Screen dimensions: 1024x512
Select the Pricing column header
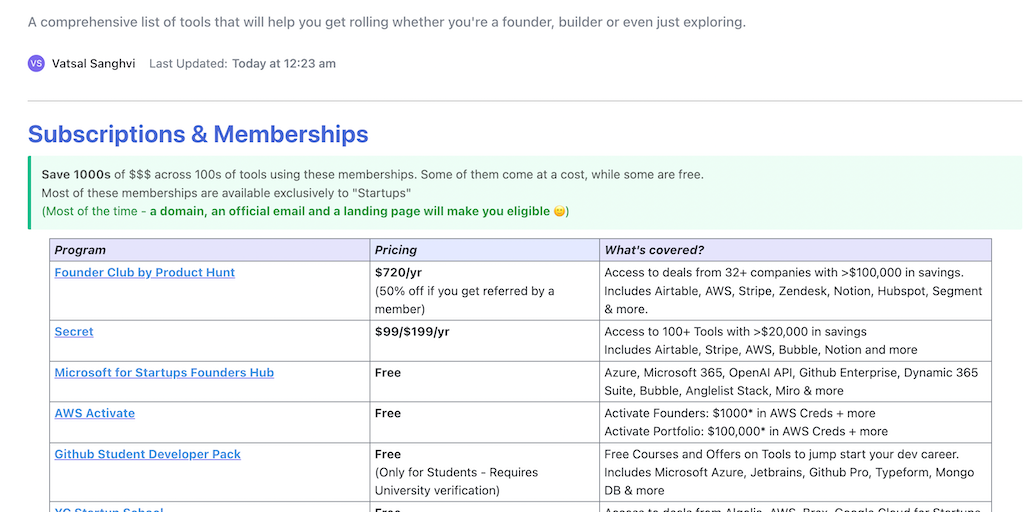pos(396,250)
